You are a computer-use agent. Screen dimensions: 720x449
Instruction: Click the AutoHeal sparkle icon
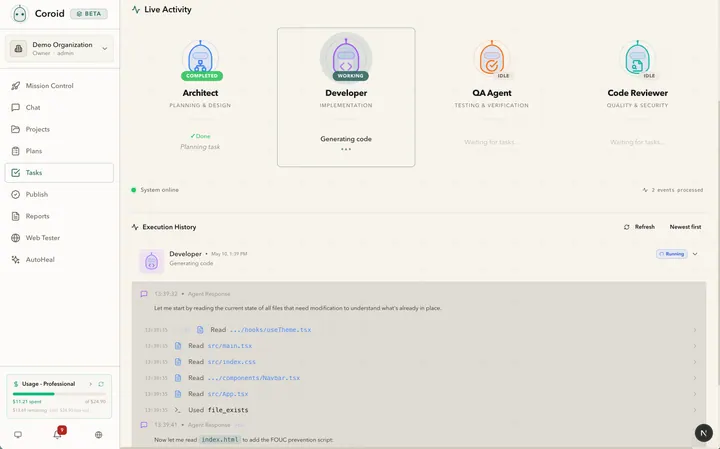coord(16,259)
